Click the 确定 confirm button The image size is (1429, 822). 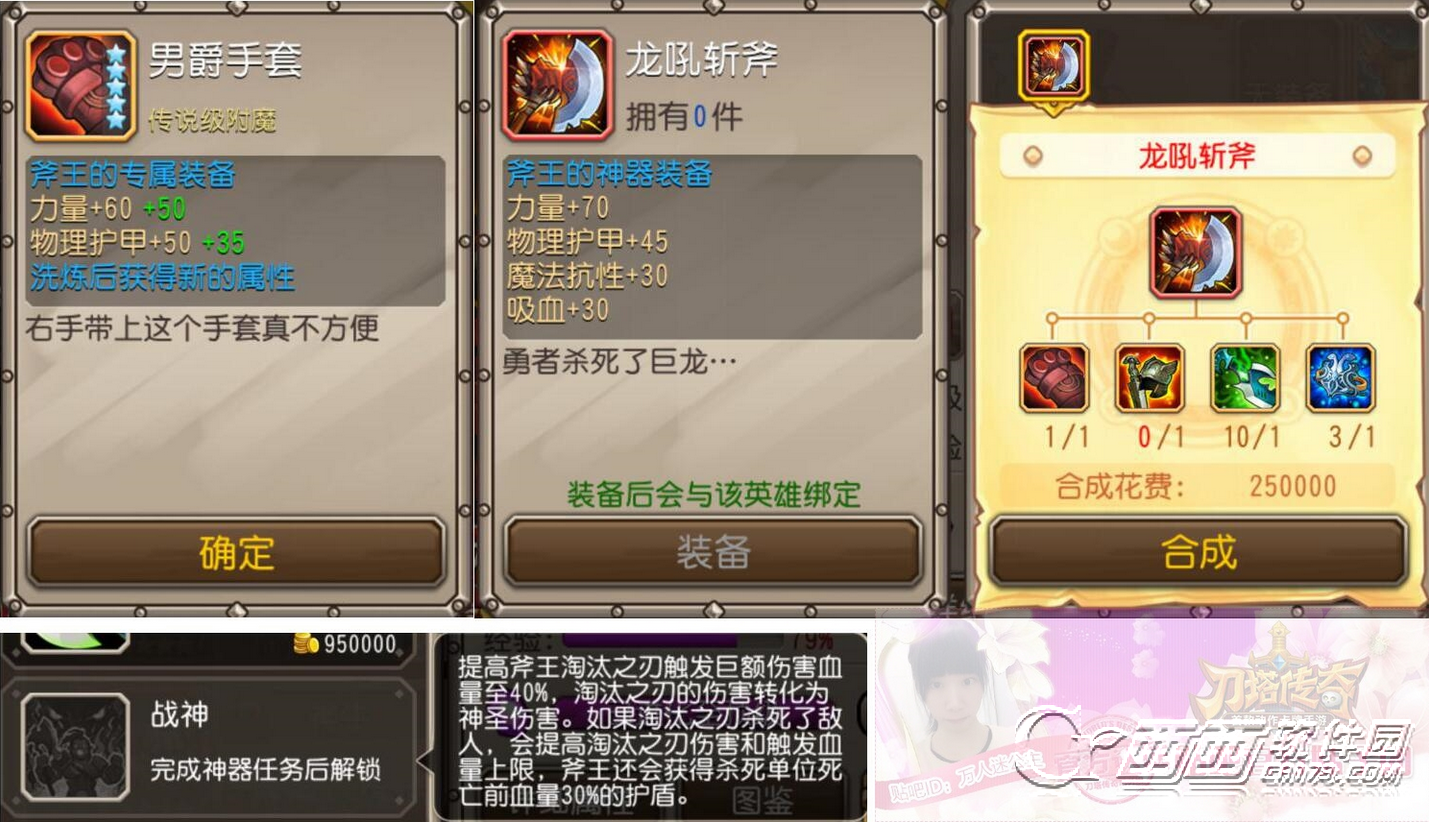236,552
